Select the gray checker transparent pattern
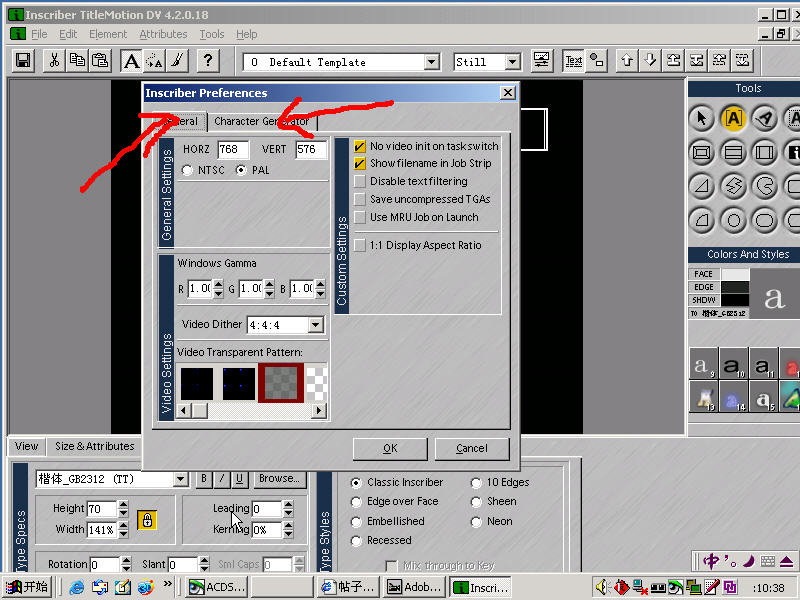Image resolution: width=800 pixels, height=600 pixels. pyautogui.click(x=281, y=383)
